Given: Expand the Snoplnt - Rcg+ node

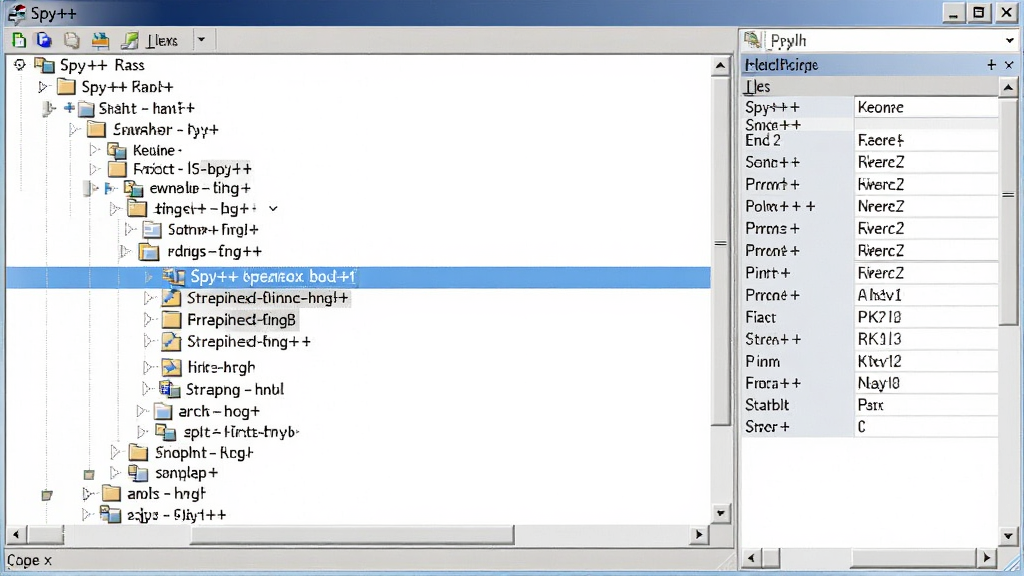Looking at the screenshot, I should [x=116, y=453].
